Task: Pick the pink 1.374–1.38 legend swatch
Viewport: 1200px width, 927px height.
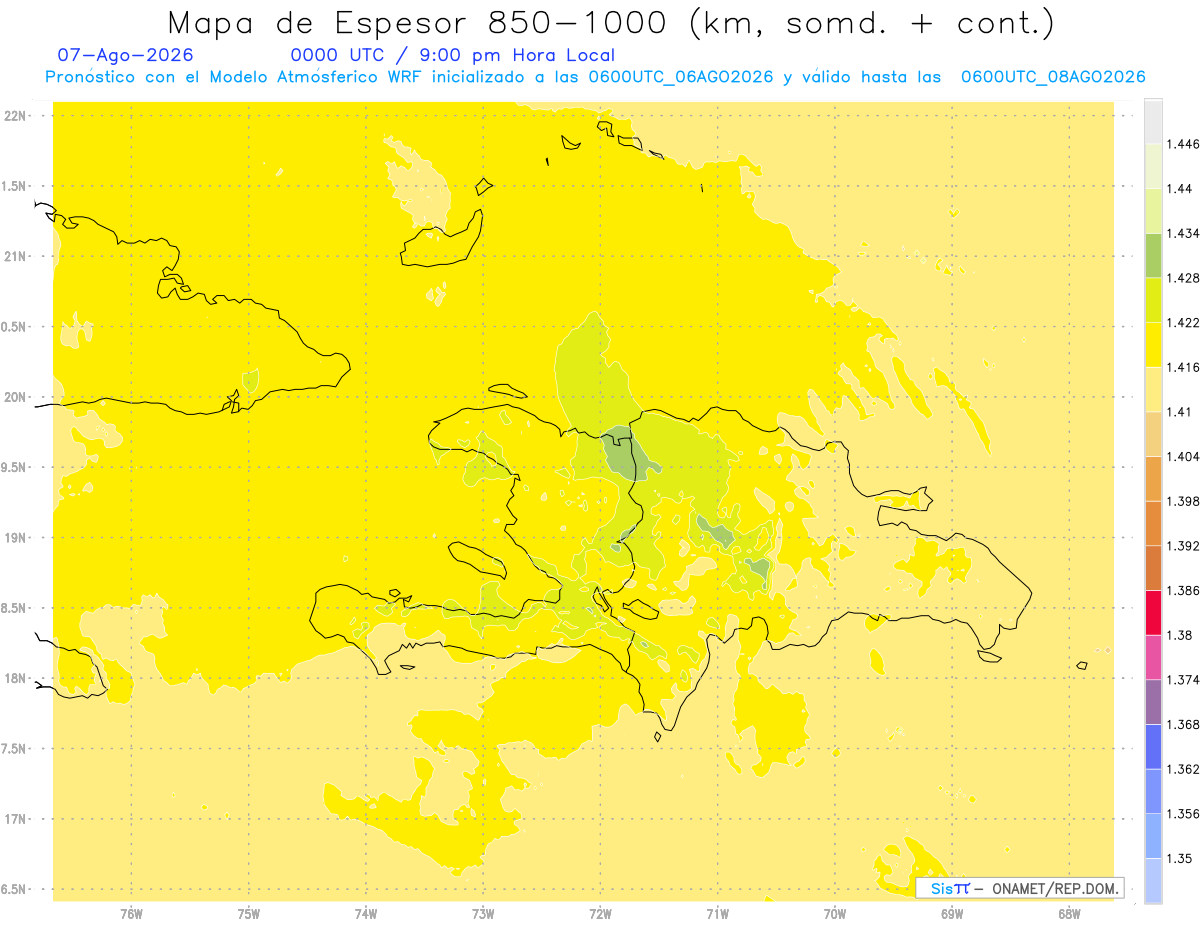Action: (1153, 657)
